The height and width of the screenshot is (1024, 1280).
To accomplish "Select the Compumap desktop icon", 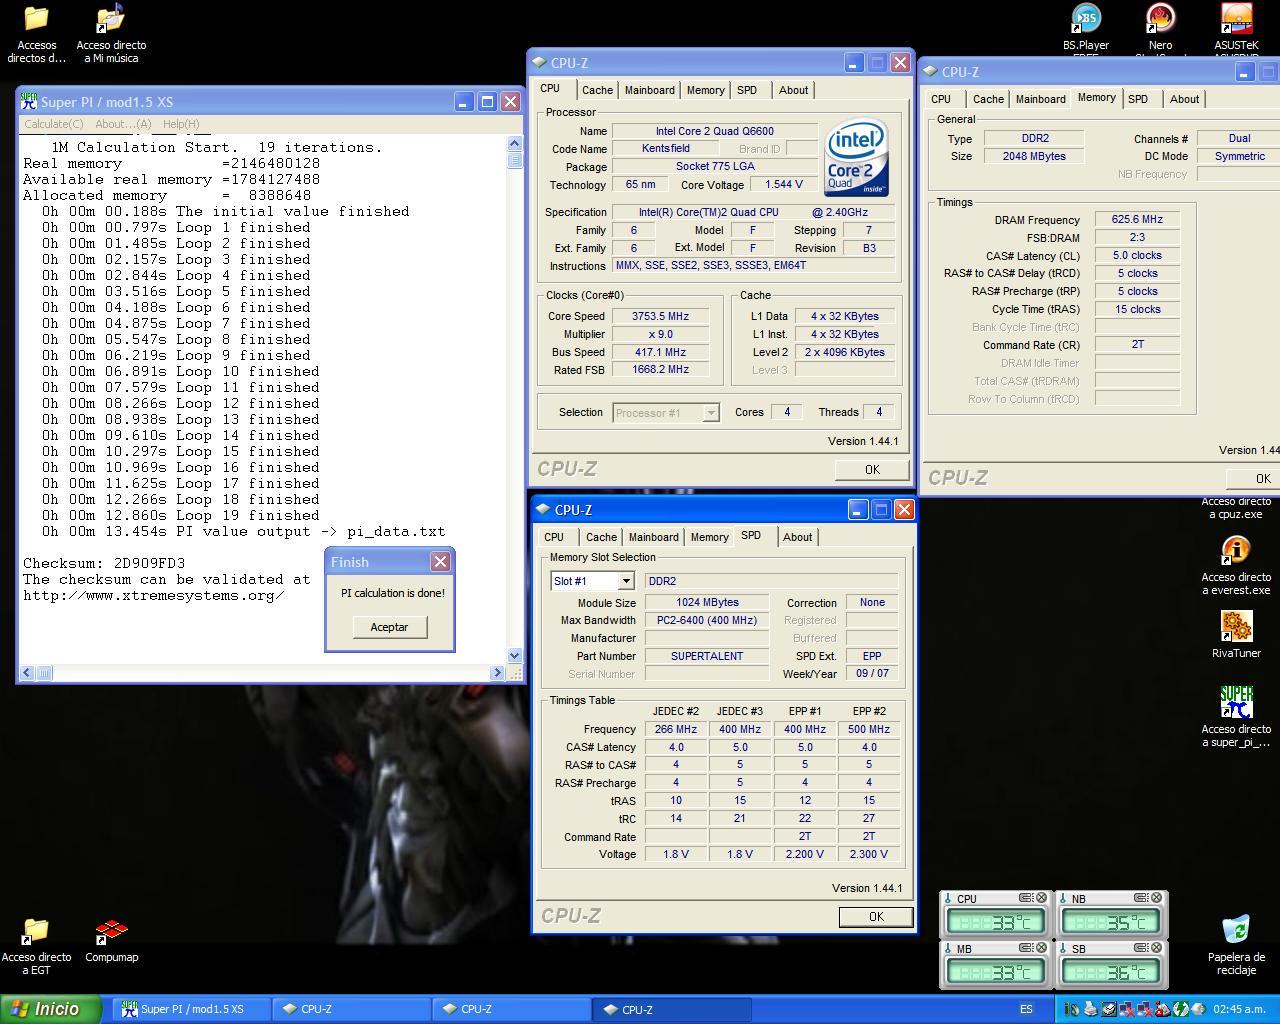I will coord(111,931).
